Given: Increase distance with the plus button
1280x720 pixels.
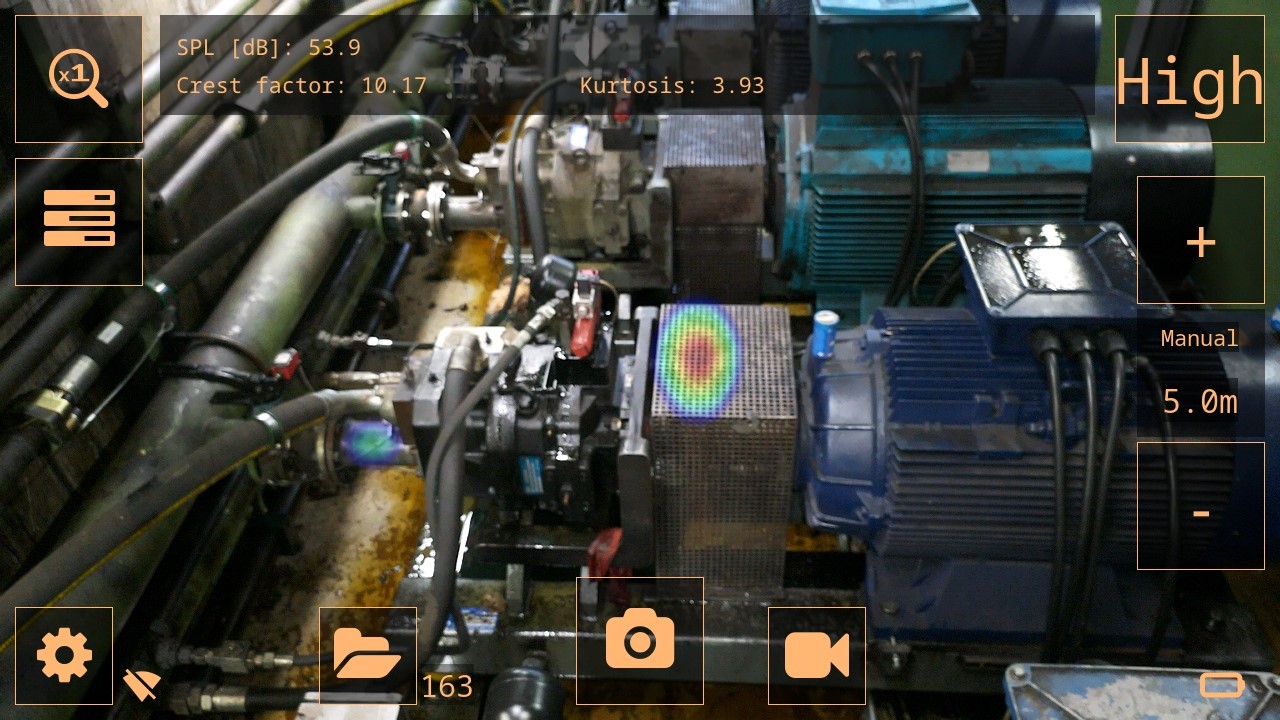Looking at the screenshot, I should 1201,240.
